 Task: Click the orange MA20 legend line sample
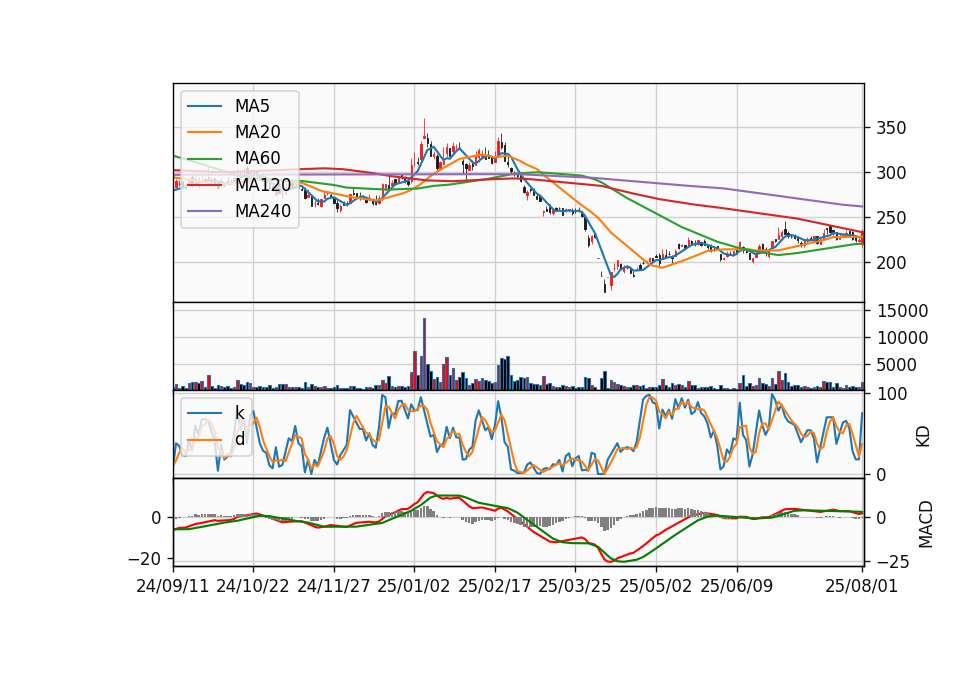point(204,132)
